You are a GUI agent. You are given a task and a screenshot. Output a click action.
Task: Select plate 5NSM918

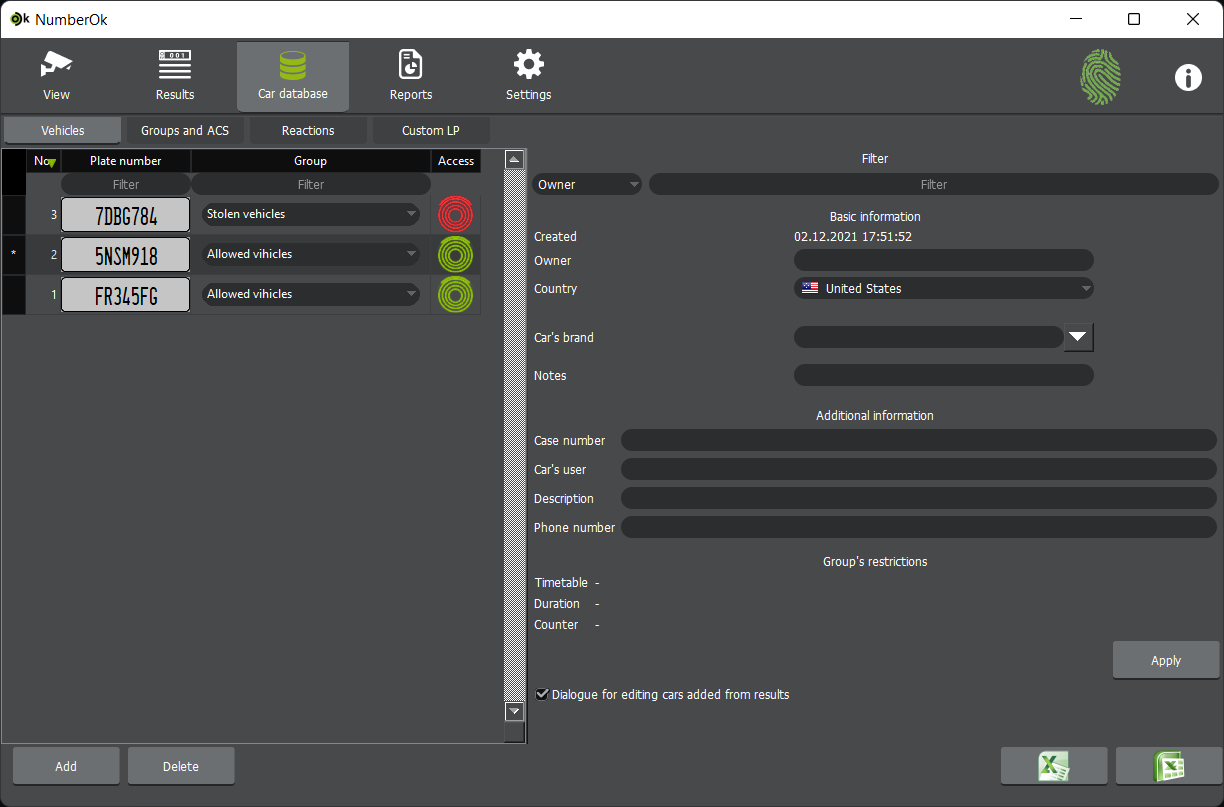point(126,254)
